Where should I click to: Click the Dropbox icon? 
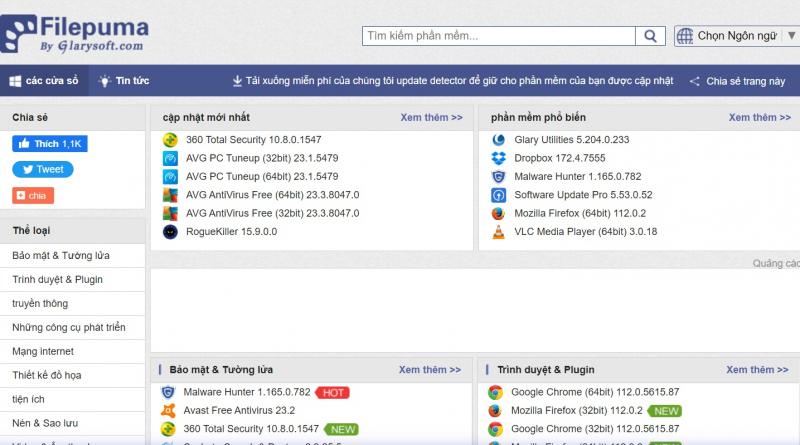tap(498, 158)
